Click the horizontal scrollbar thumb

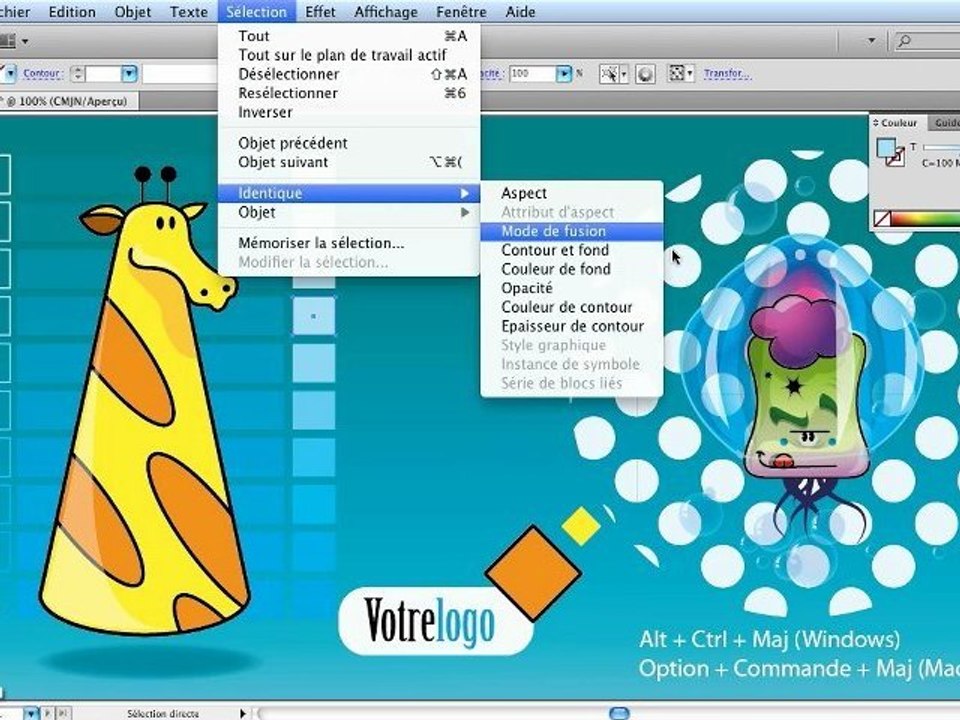click(620, 713)
